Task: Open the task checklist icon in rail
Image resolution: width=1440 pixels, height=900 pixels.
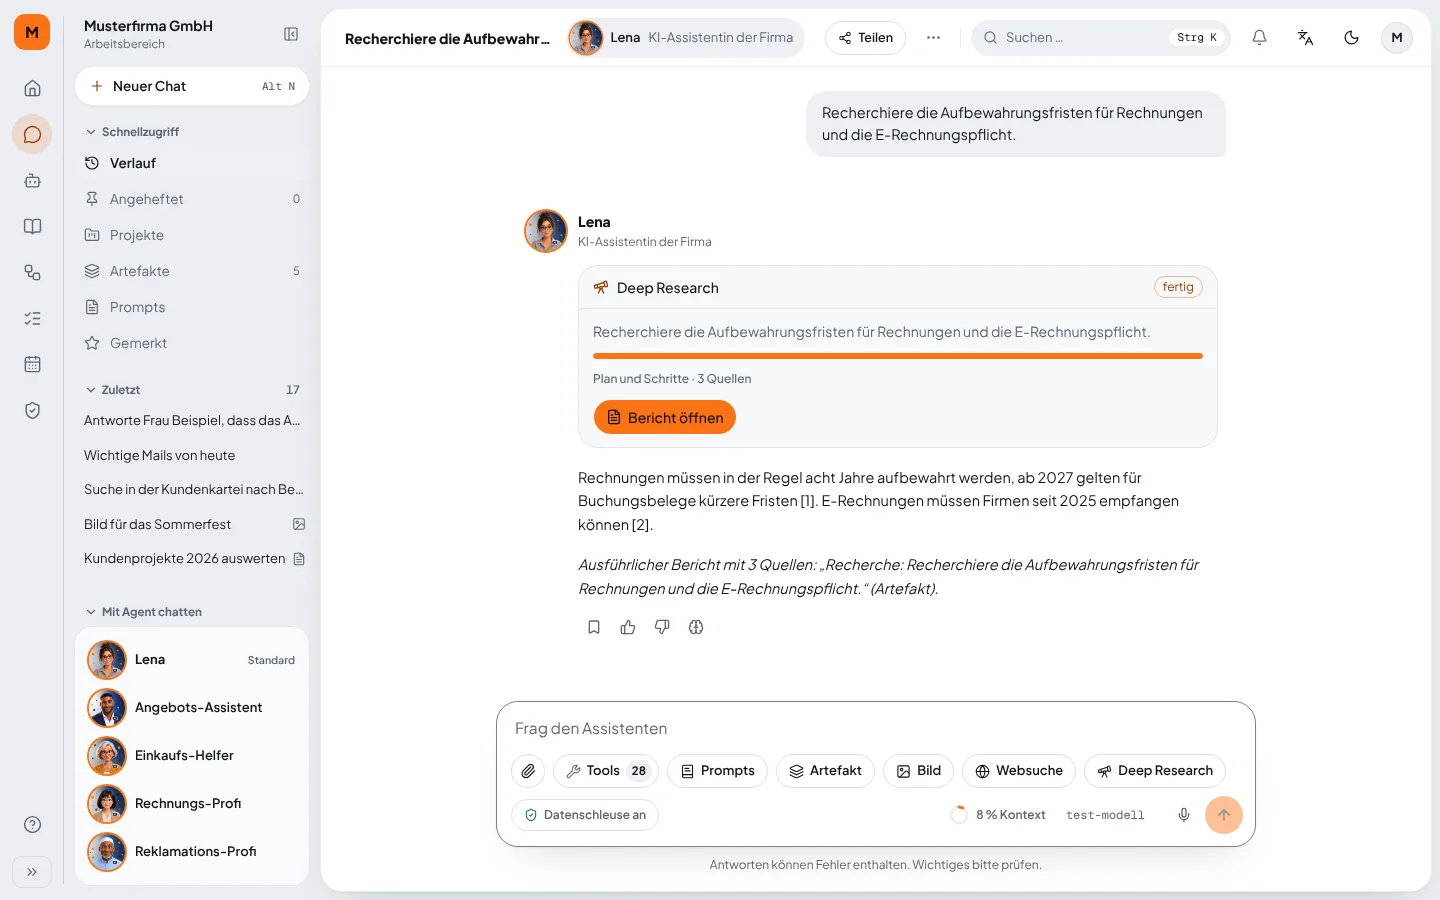Action: point(32,318)
